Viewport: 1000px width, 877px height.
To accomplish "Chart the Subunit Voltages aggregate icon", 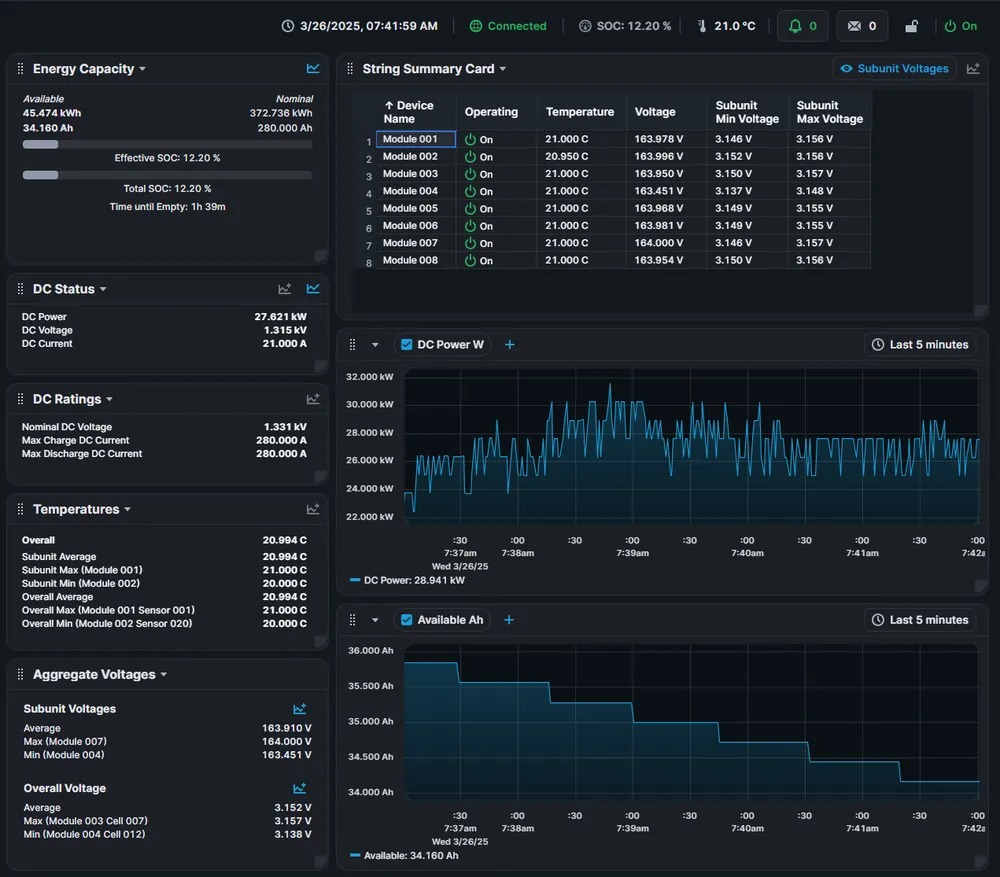I will (x=299, y=709).
